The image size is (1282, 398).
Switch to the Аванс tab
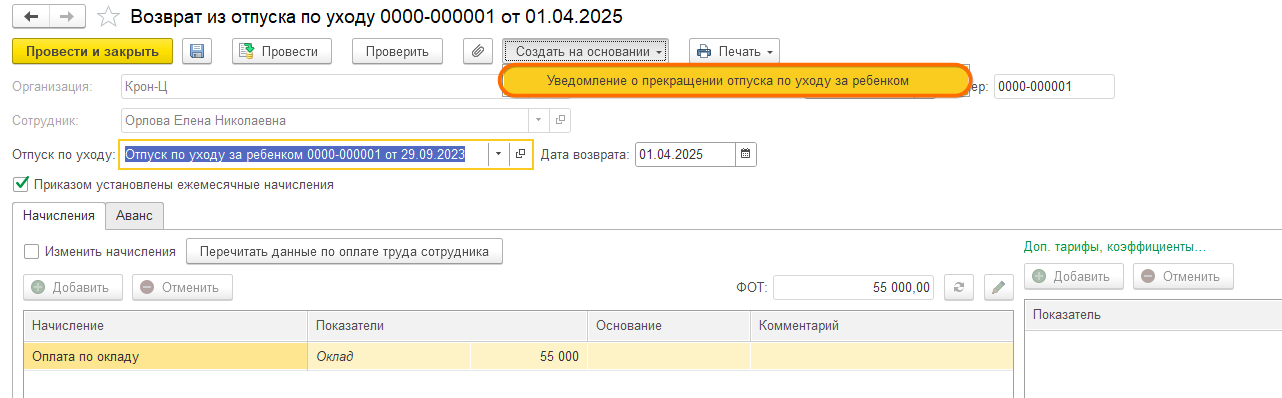[134, 215]
